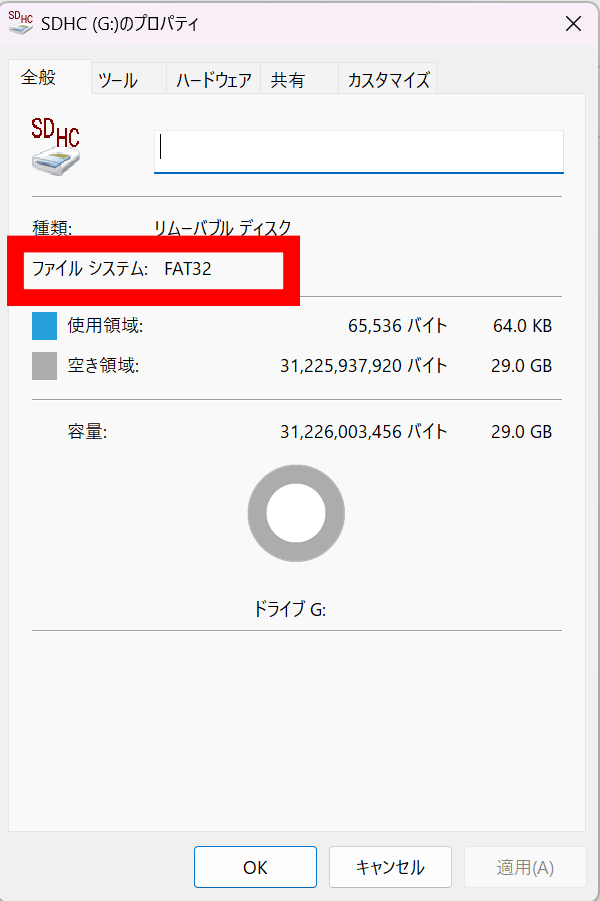Click the 空き領域 free space label
The image size is (600, 901).
[103, 365]
